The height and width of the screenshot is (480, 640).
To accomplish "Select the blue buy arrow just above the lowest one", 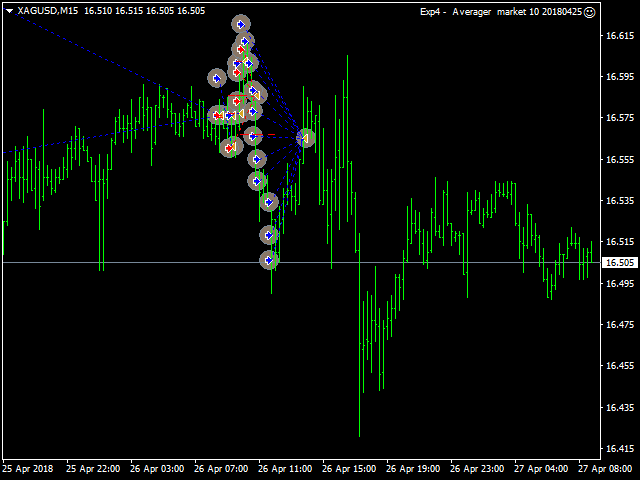I will coord(269,235).
